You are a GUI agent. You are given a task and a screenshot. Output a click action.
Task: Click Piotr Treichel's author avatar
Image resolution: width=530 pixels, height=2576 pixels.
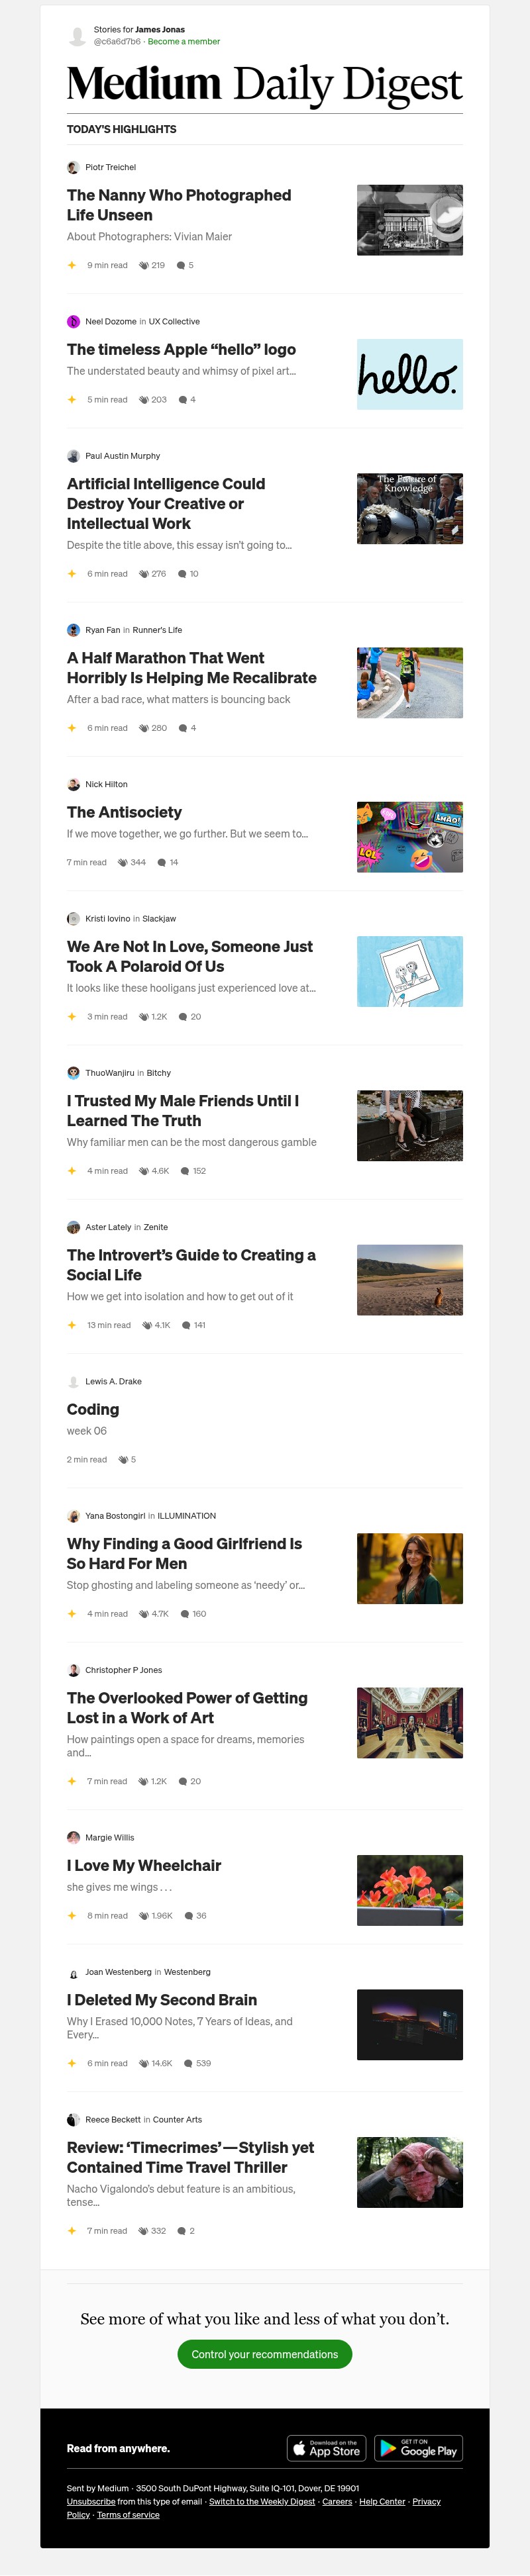click(73, 167)
